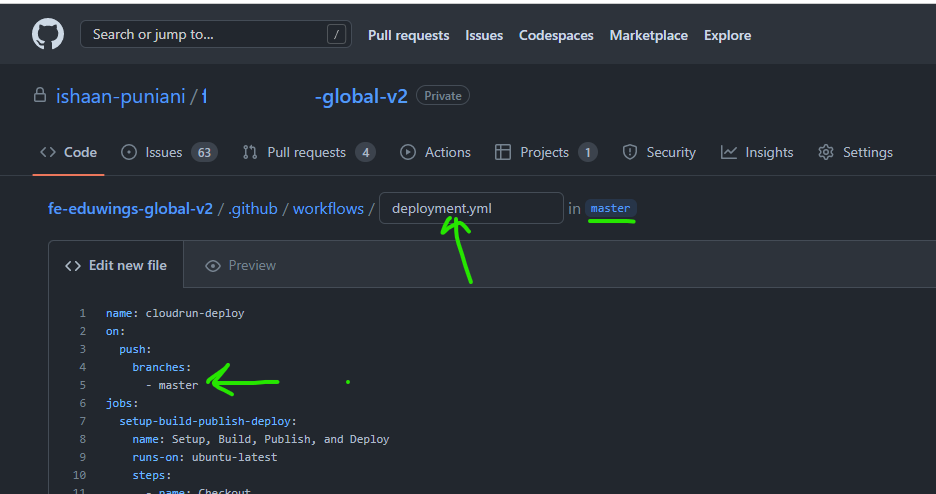Click the repository Issues circle icon
Screen dimensions: 936x494
[x=128, y=152]
